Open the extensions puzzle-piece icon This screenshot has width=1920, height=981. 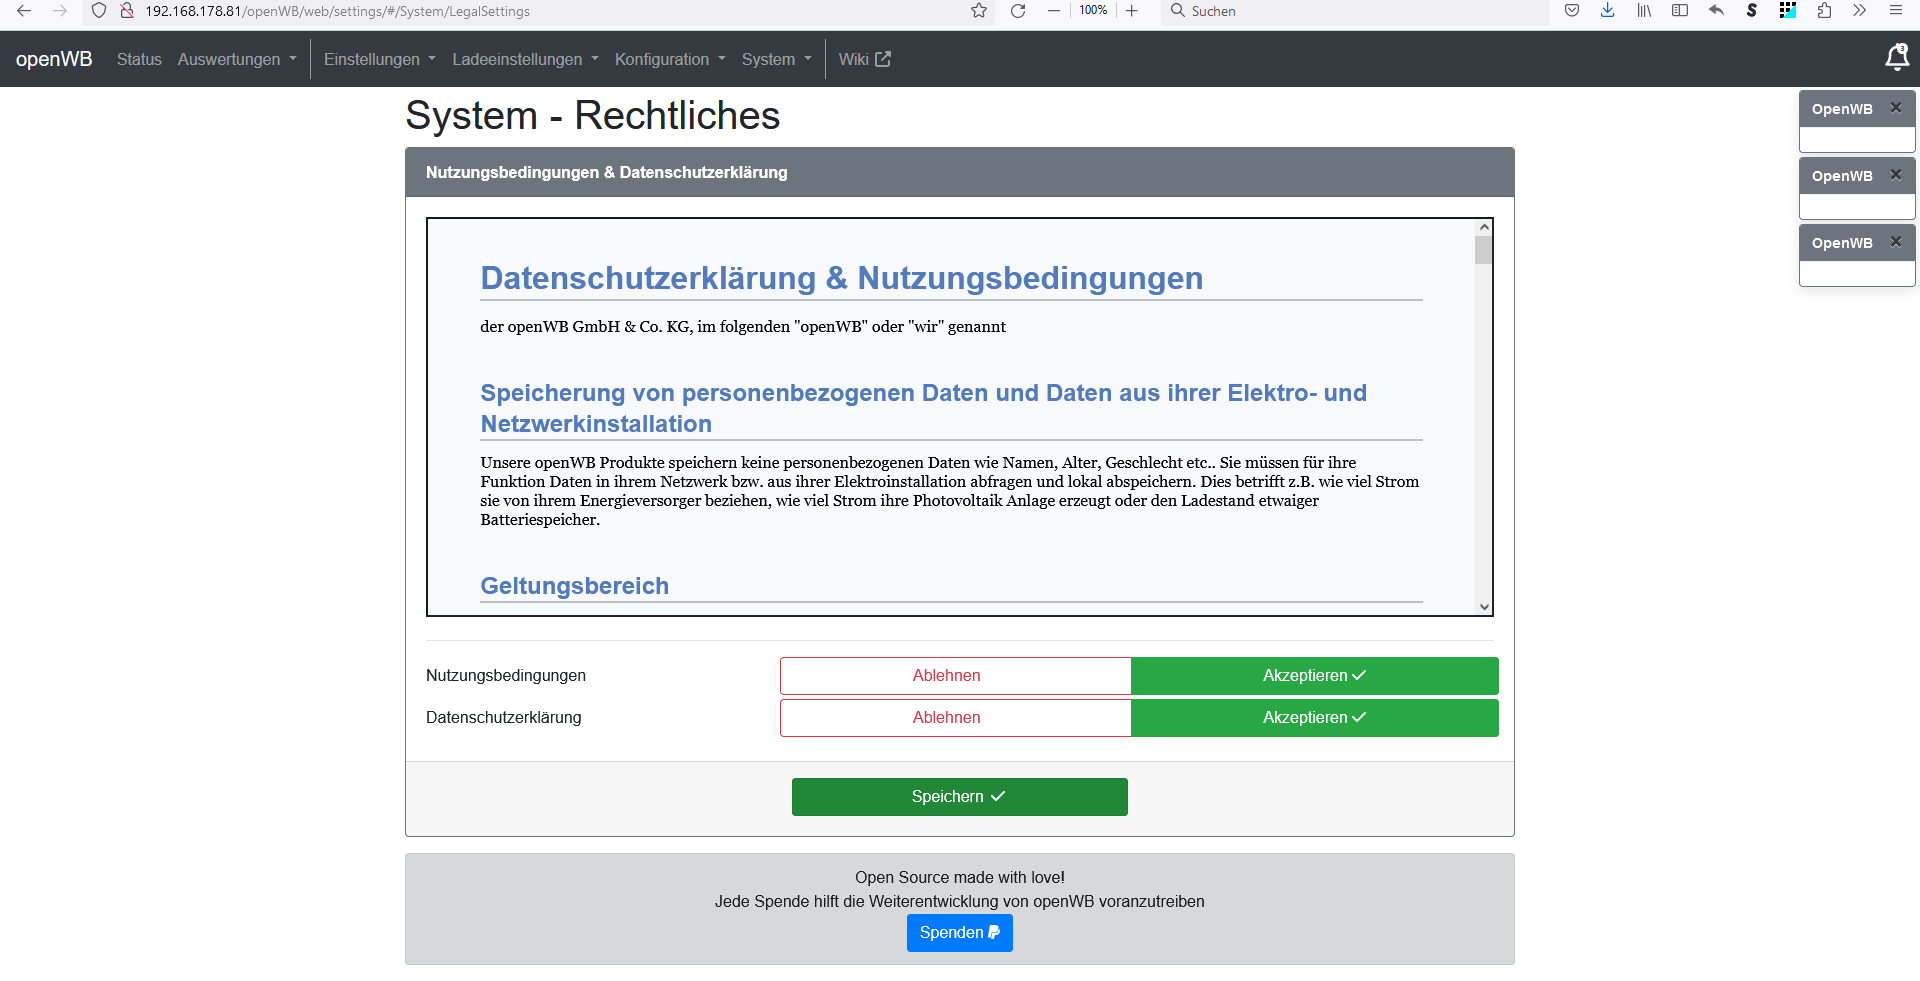pyautogui.click(x=1824, y=11)
